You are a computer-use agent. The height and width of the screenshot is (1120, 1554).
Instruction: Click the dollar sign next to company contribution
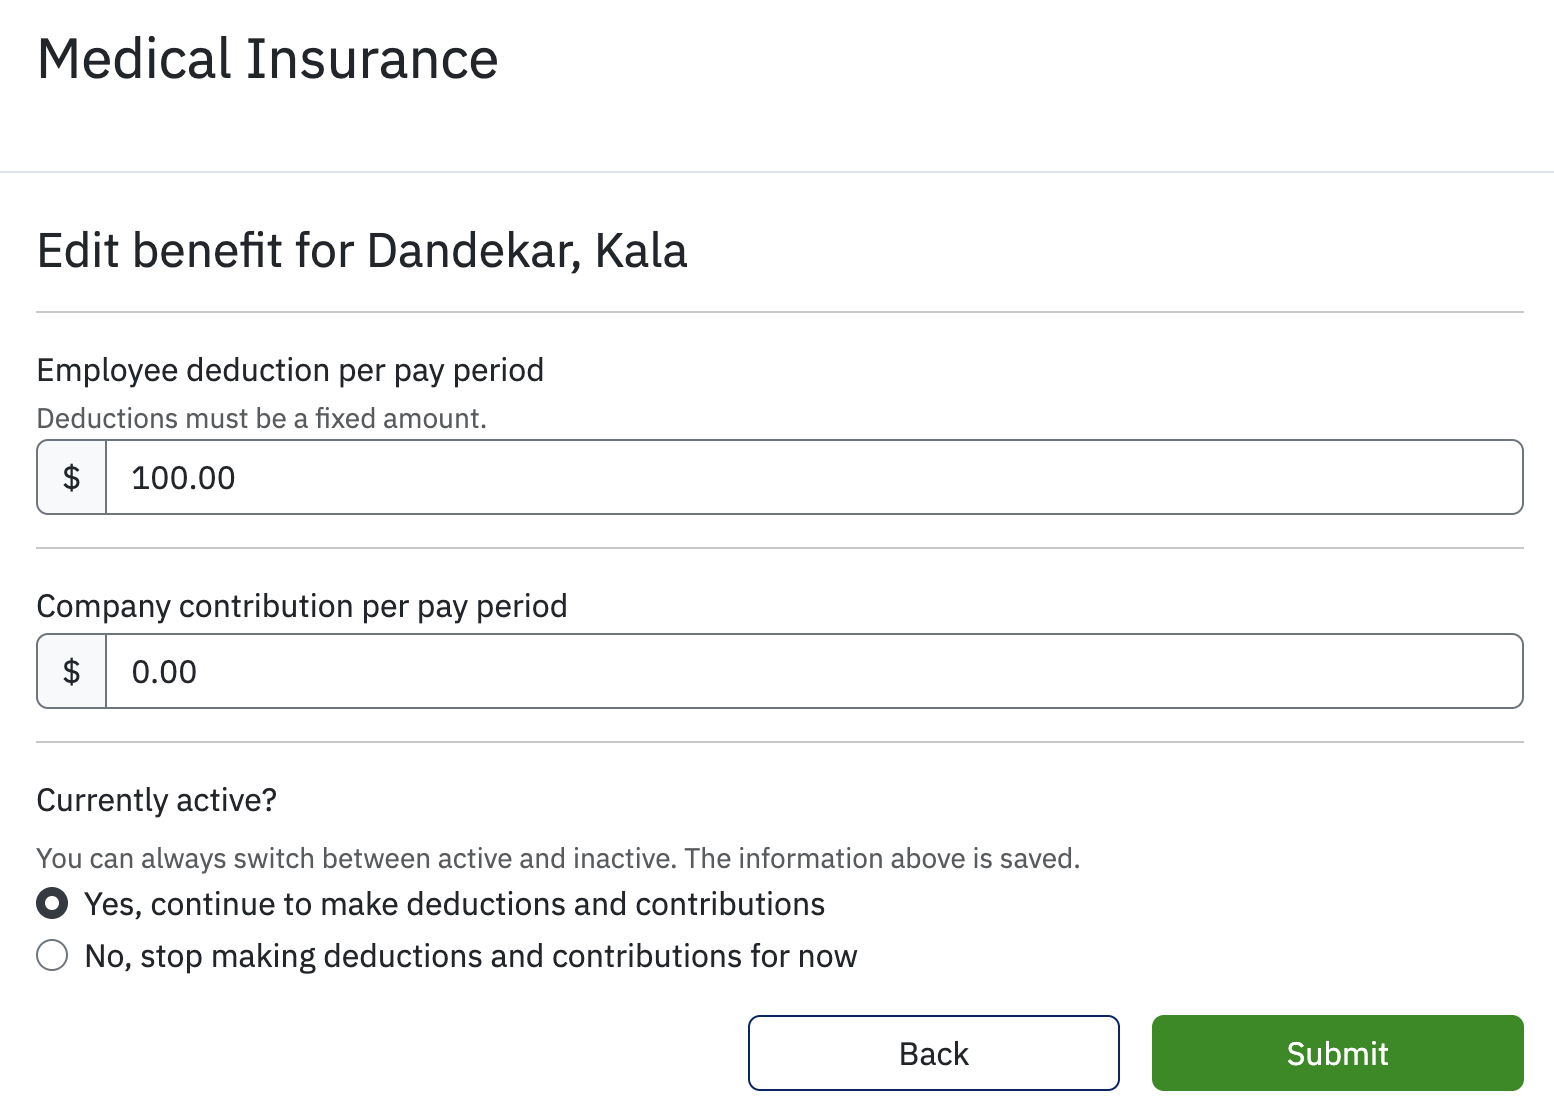click(70, 671)
